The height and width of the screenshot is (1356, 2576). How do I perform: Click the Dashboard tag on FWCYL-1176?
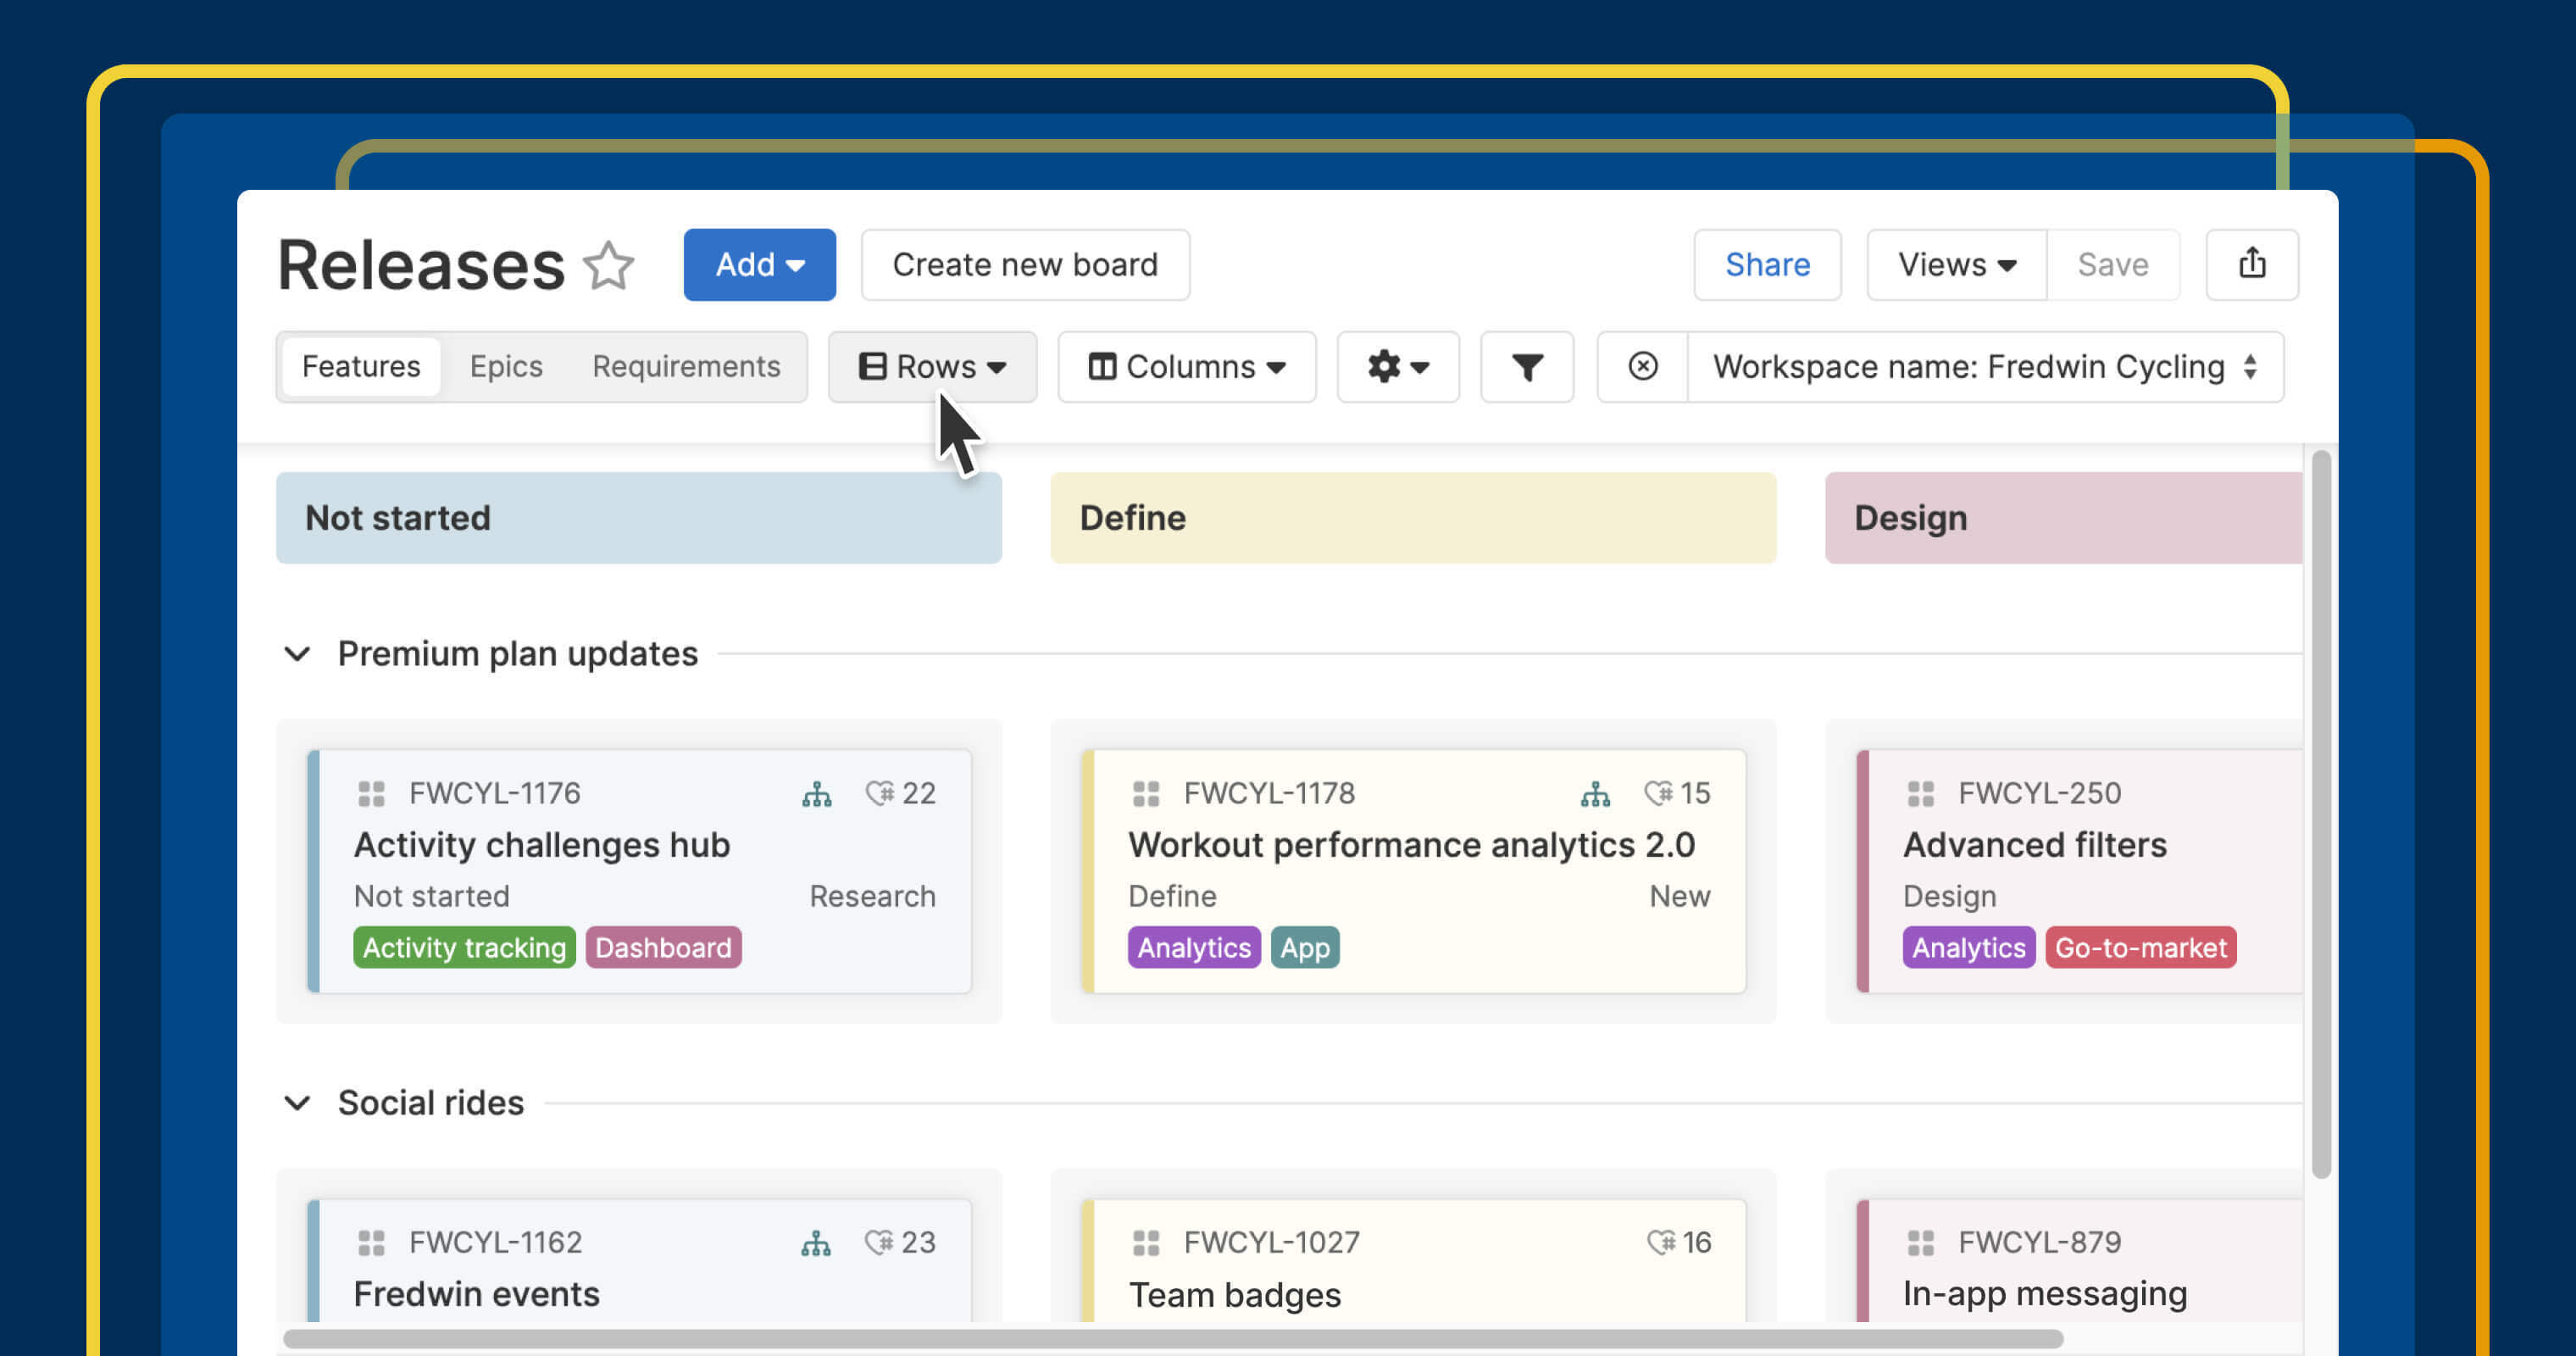coord(663,947)
